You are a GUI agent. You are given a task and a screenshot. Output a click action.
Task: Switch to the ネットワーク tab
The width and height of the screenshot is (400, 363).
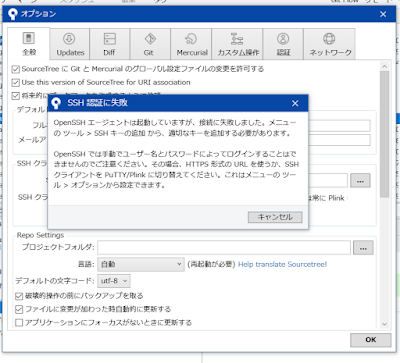tap(329, 44)
